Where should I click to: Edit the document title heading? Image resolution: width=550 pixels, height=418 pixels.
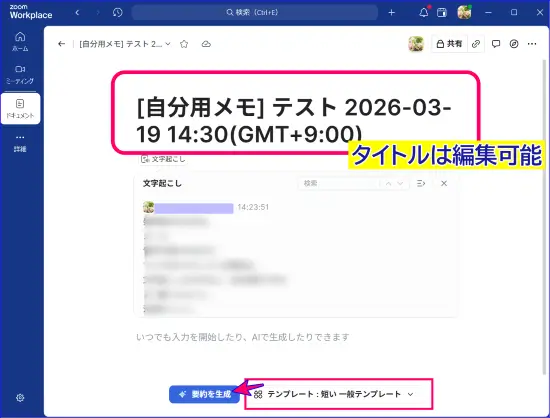click(x=294, y=120)
